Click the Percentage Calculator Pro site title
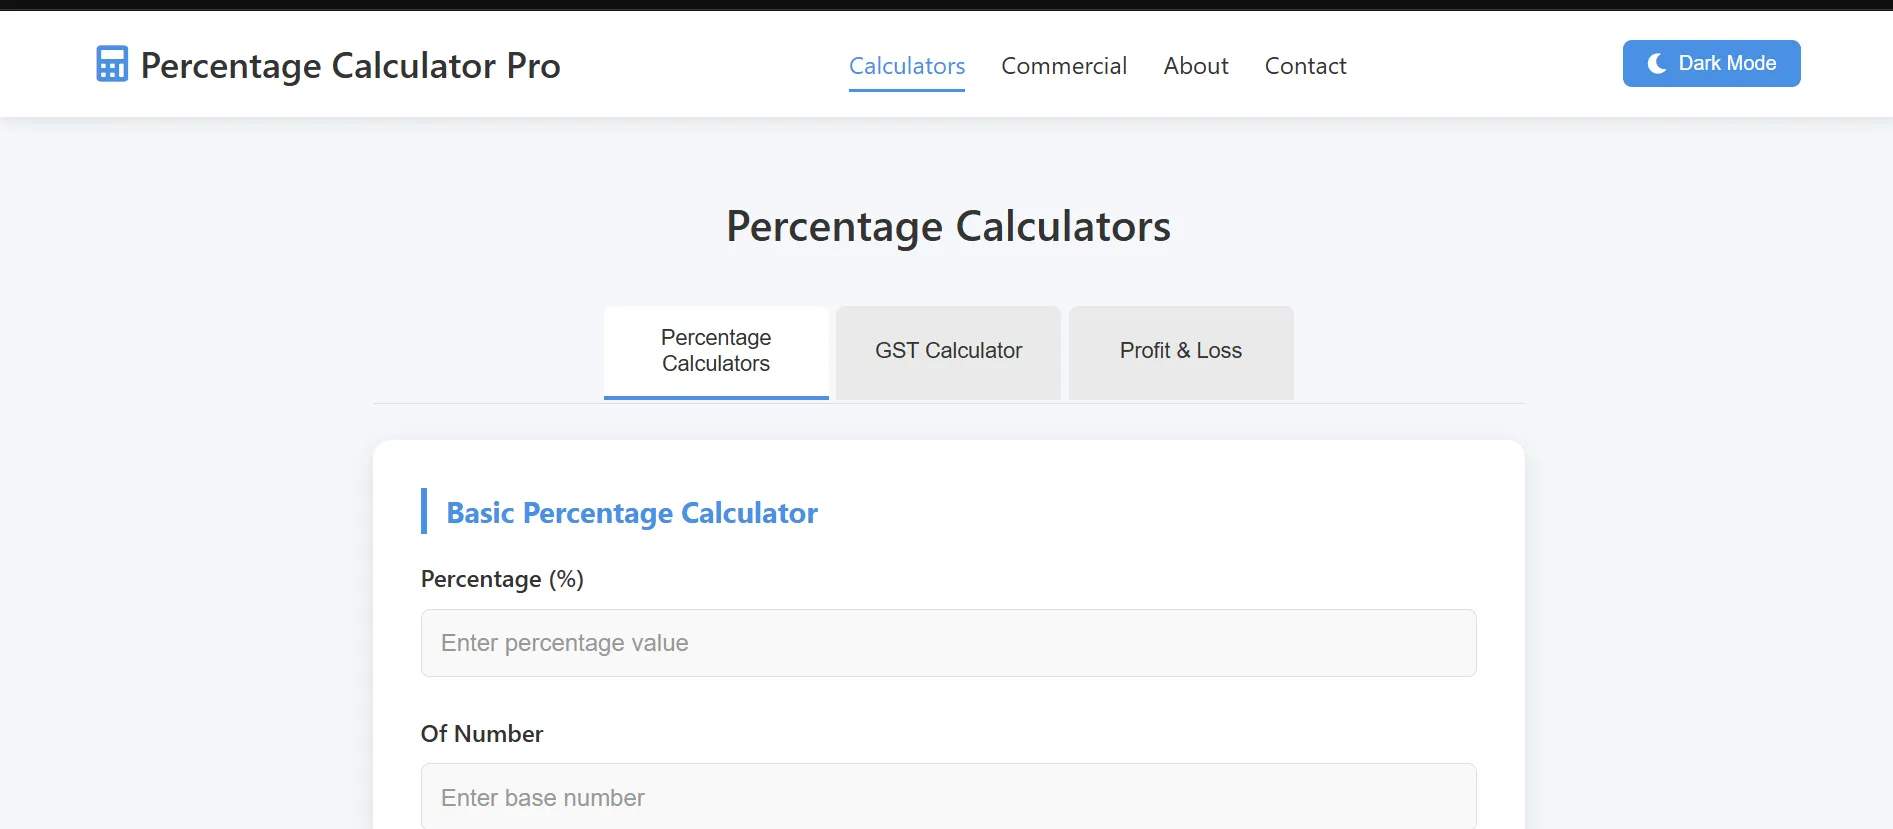 pyautogui.click(x=350, y=65)
